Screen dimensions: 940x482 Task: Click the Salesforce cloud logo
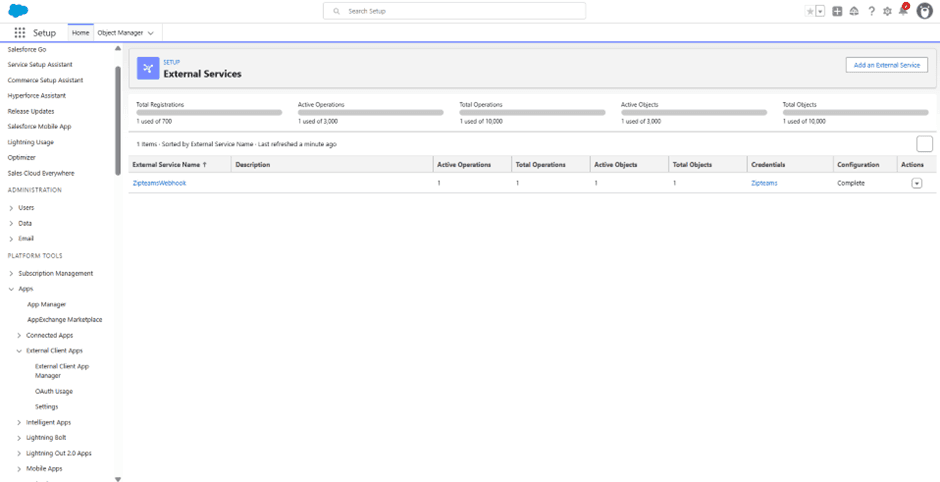pos(18,10)
